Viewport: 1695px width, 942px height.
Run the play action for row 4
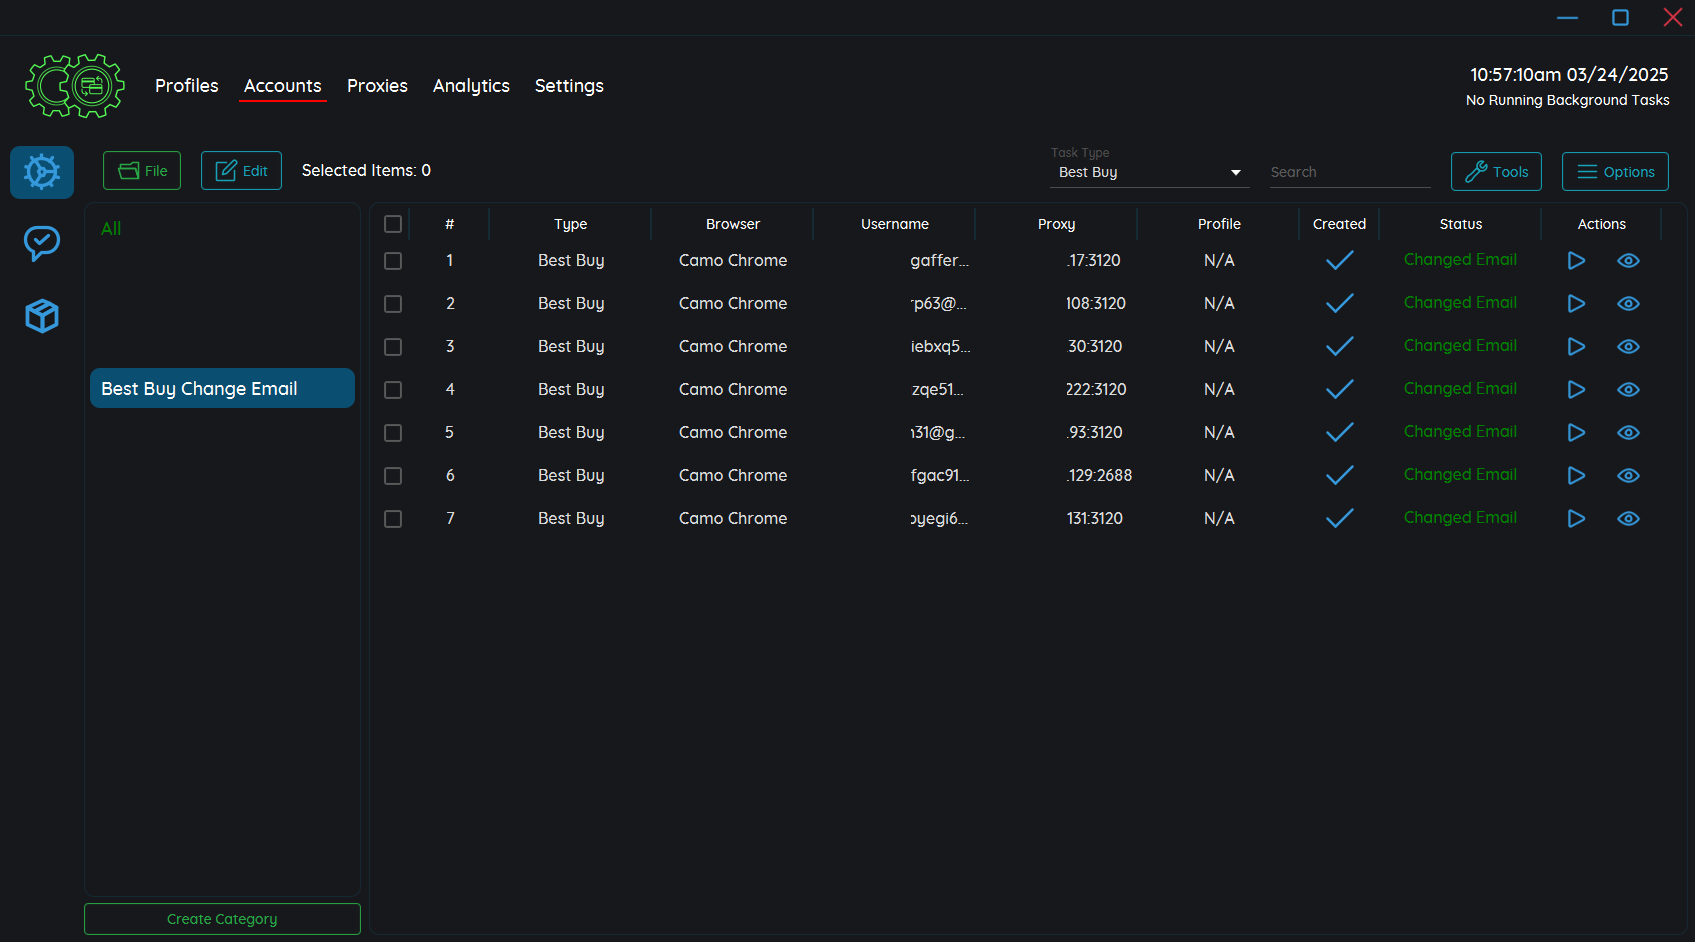coord(1576,390)
